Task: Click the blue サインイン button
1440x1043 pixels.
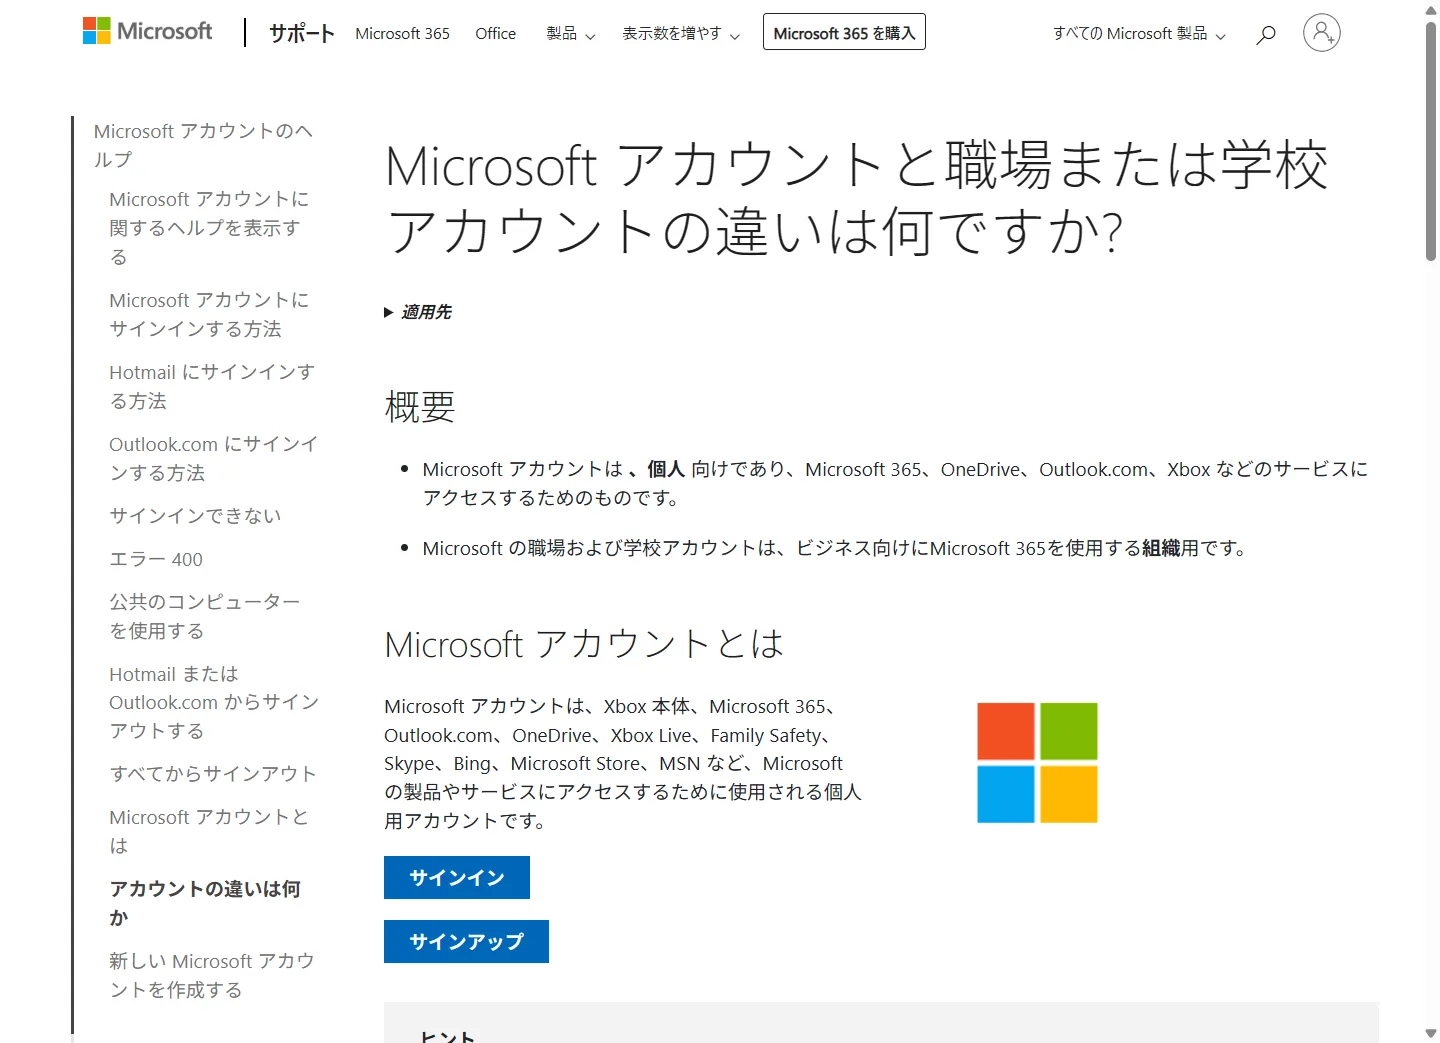Action: [x=457, y=877]
